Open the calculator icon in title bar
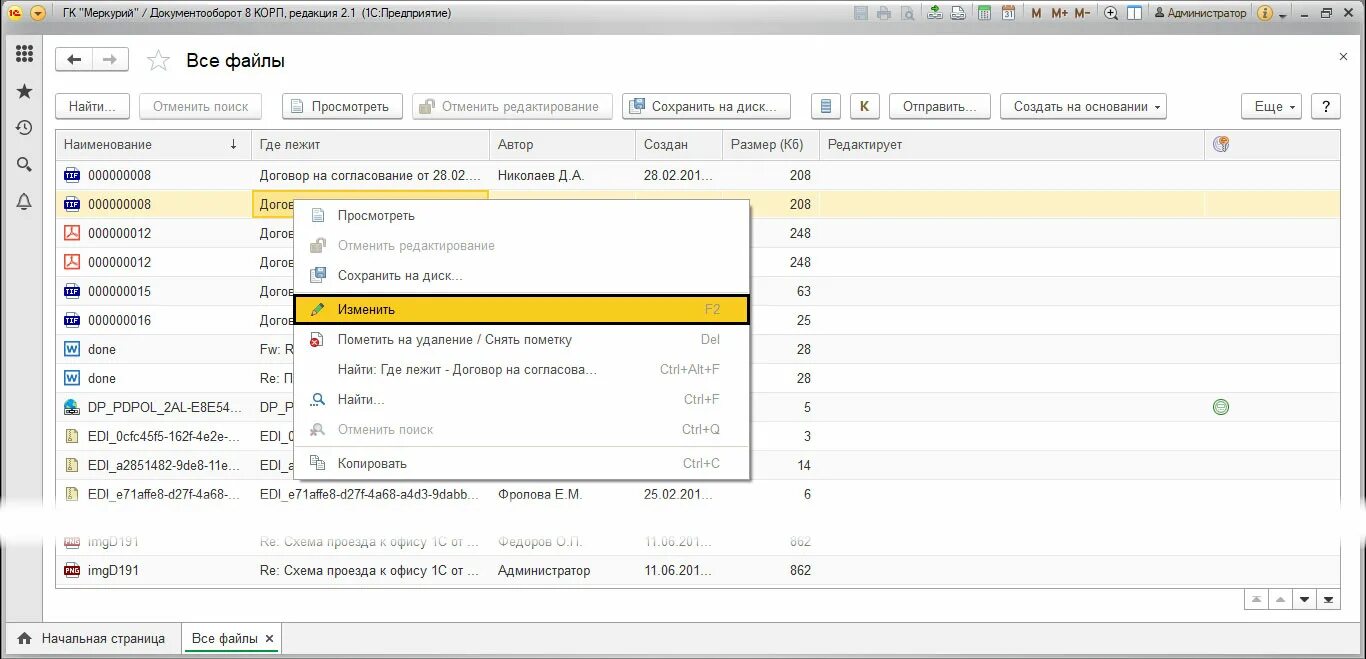1366x659 pixels. [x=985, y=13]
